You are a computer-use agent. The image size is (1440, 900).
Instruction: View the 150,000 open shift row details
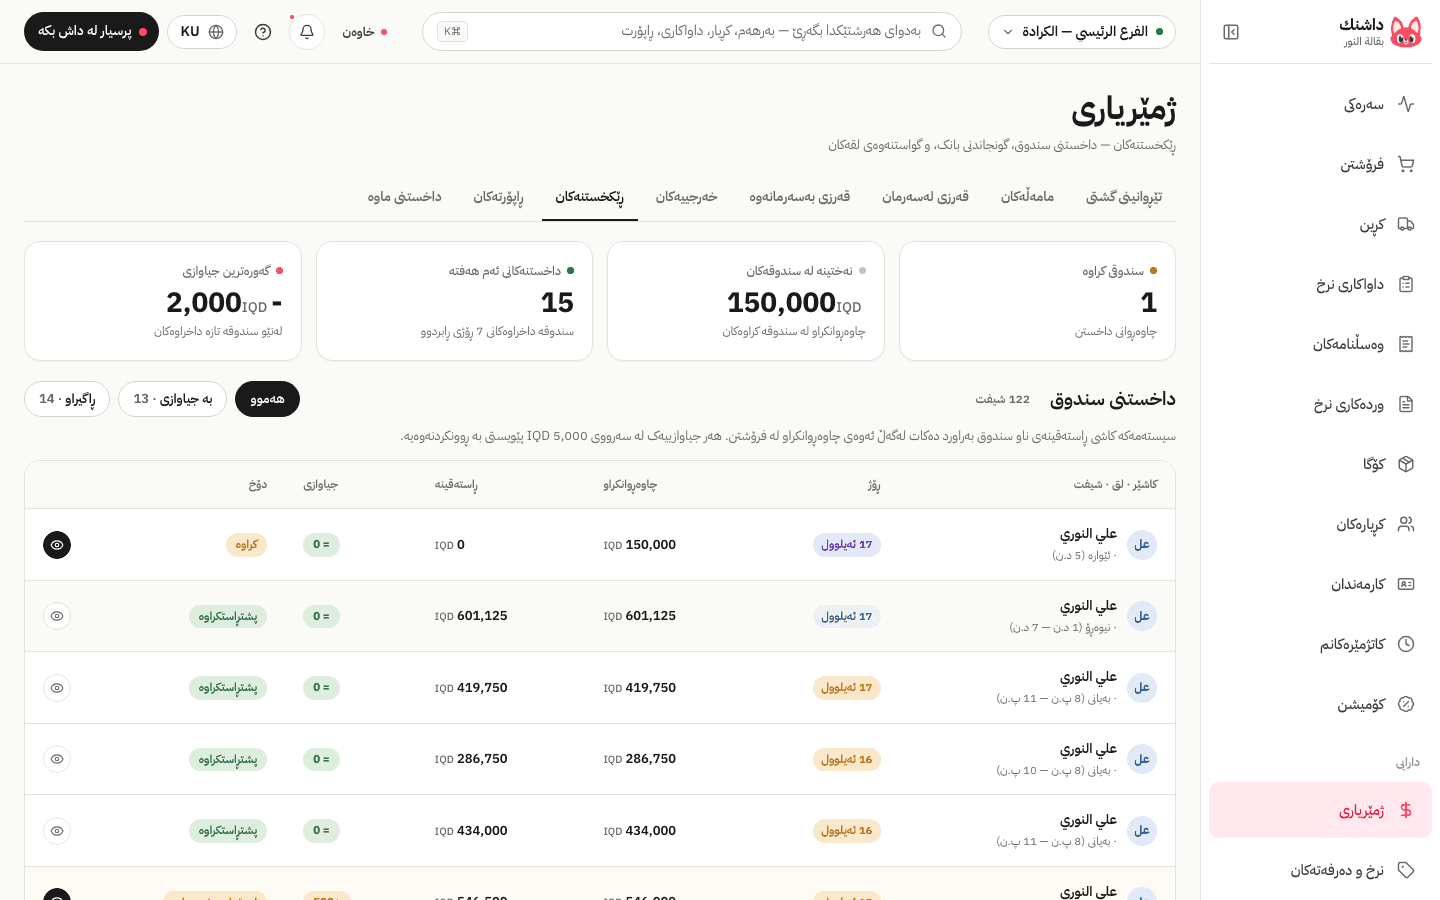pos(57,545)
